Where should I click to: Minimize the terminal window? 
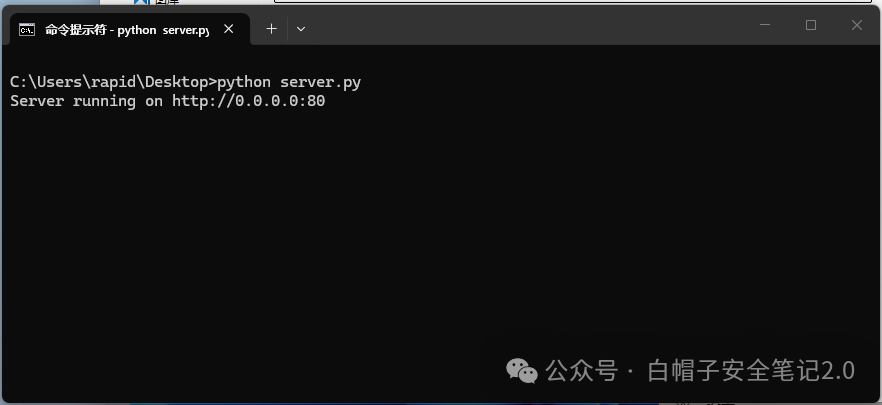tap(765, 25)
